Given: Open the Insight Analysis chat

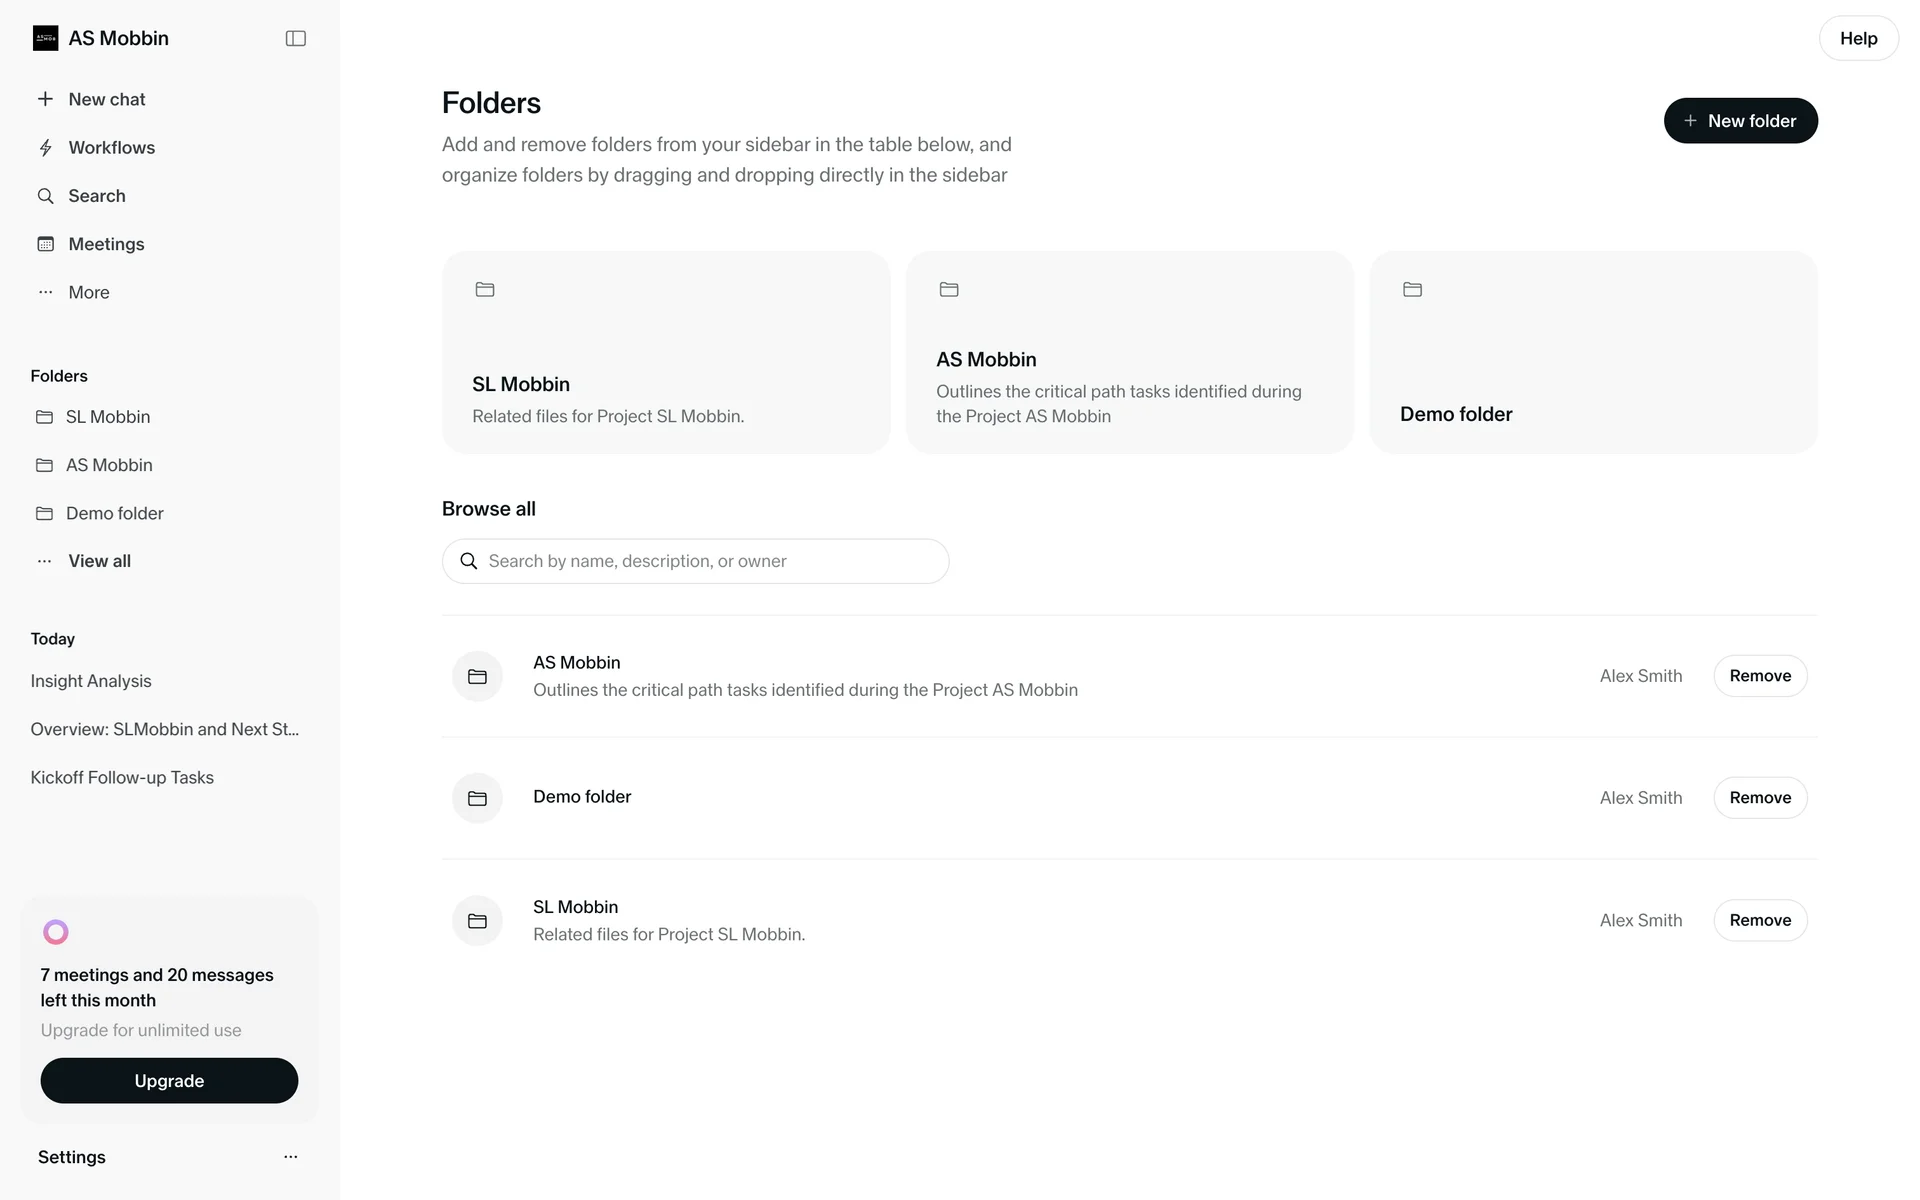Looking at the screenshot, I should [91, 681].
